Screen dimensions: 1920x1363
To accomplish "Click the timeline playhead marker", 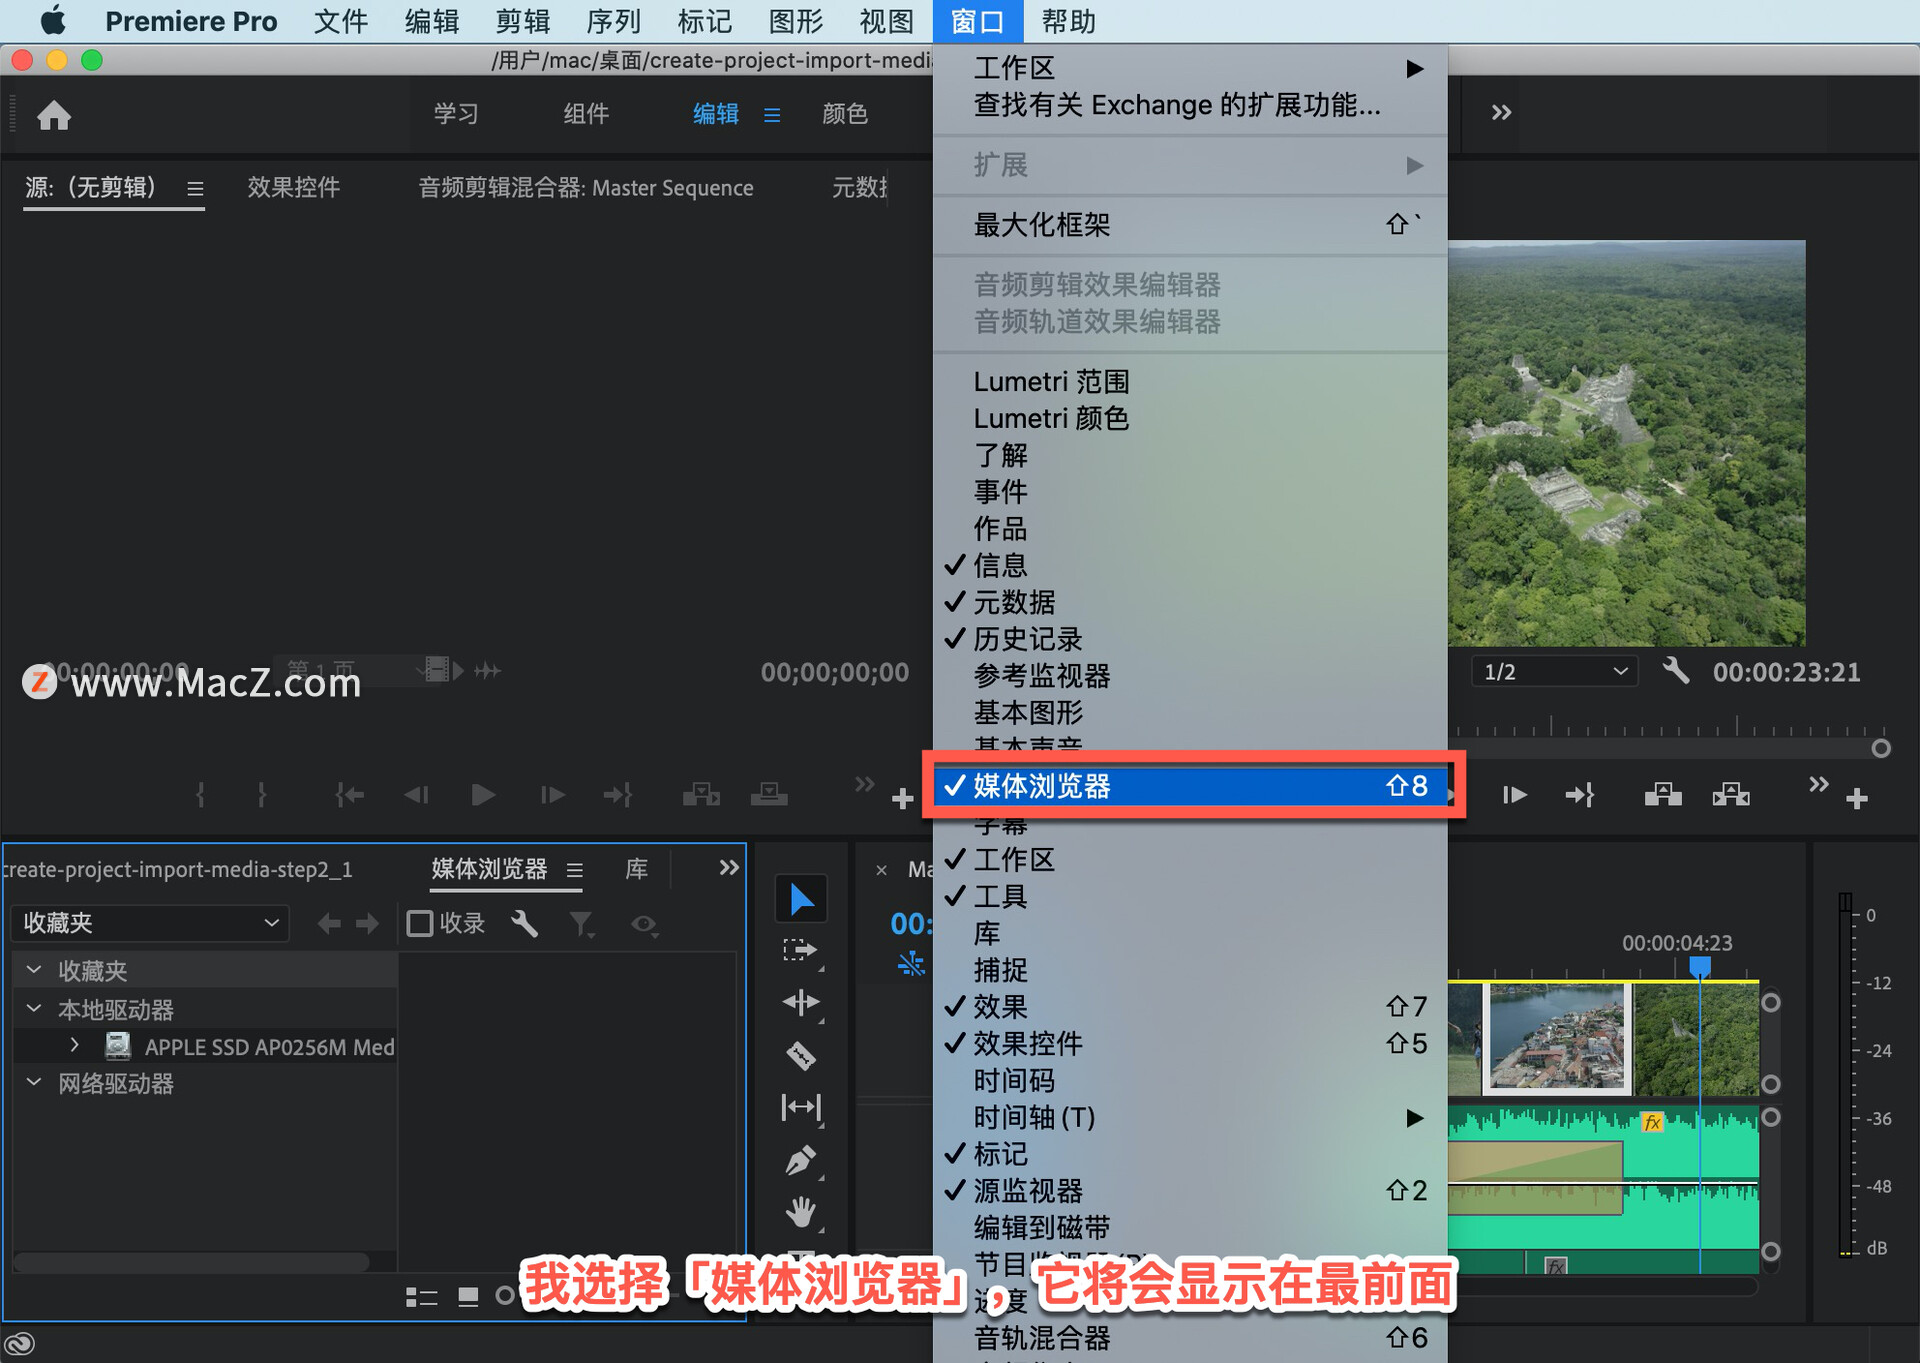I will point(1699,967).
